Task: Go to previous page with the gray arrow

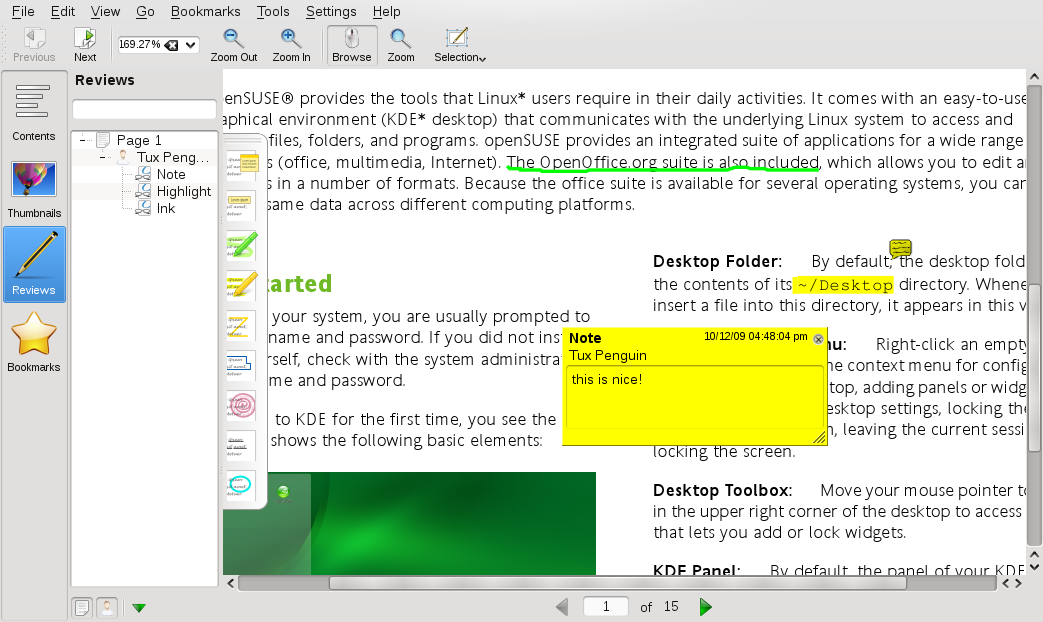Action: coord(562,607)
